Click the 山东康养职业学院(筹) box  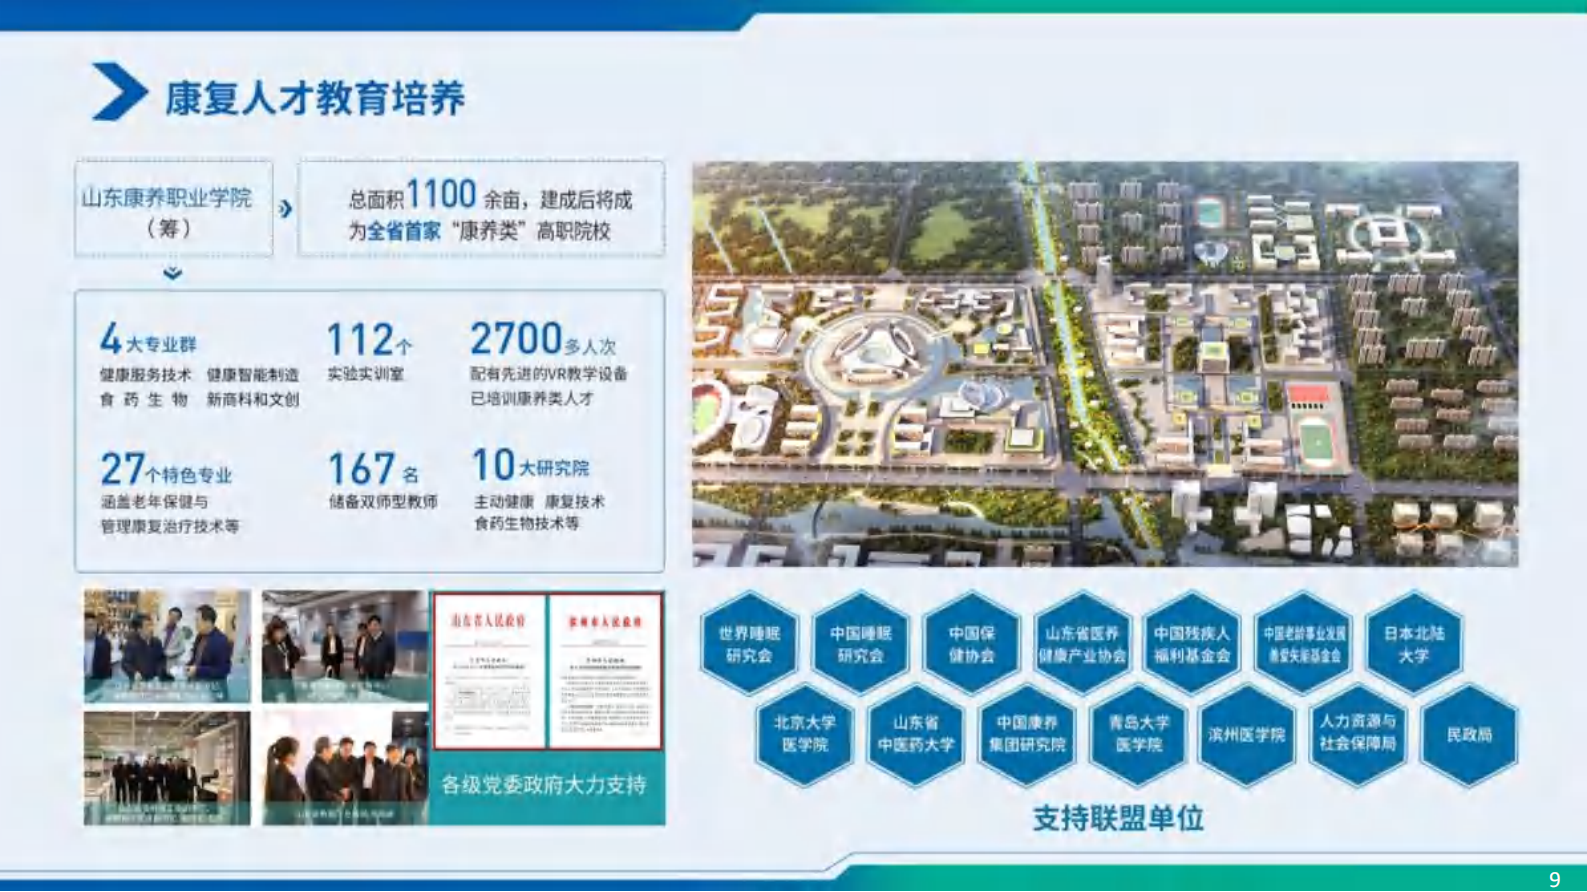click(173, 208)
